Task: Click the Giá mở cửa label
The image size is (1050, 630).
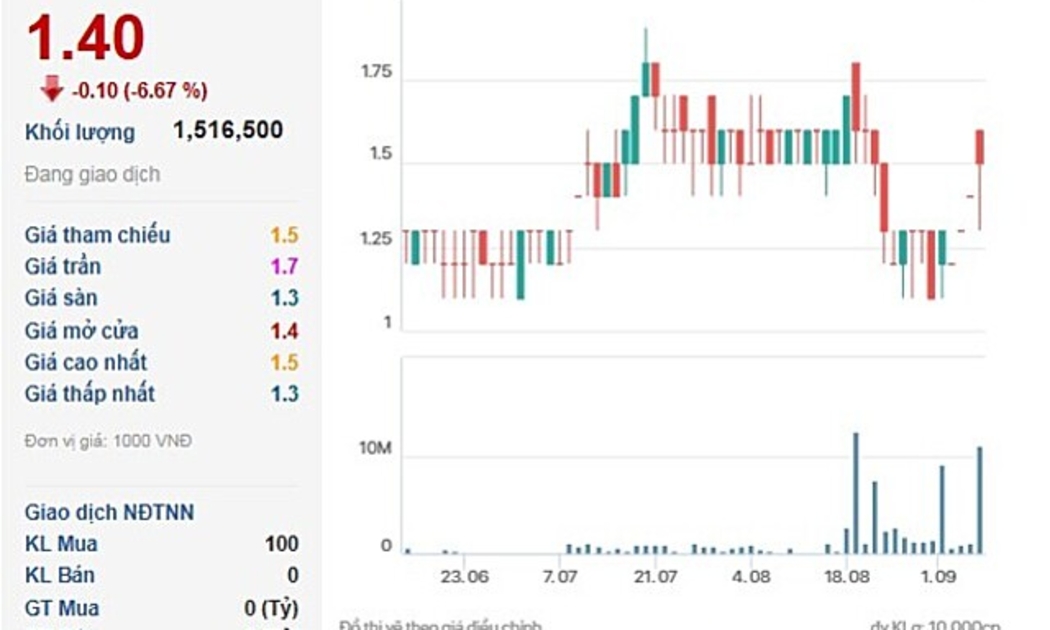Action: pos(82,330)
